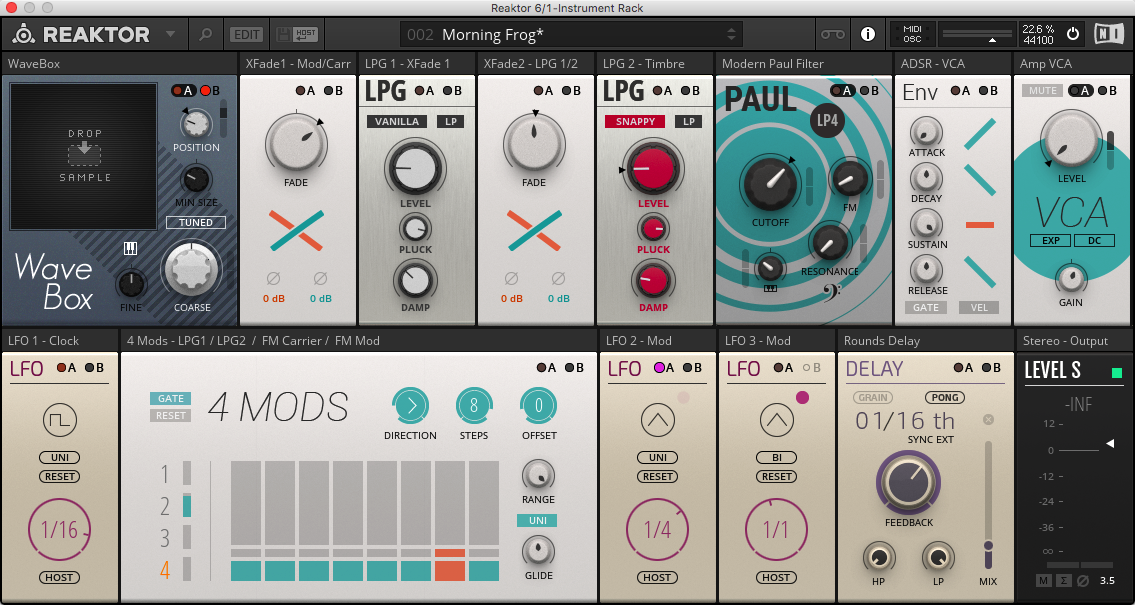Click the OFFSET value 0 control
Viewport: 1135px width, 605px height.
[x=539, y=405]
